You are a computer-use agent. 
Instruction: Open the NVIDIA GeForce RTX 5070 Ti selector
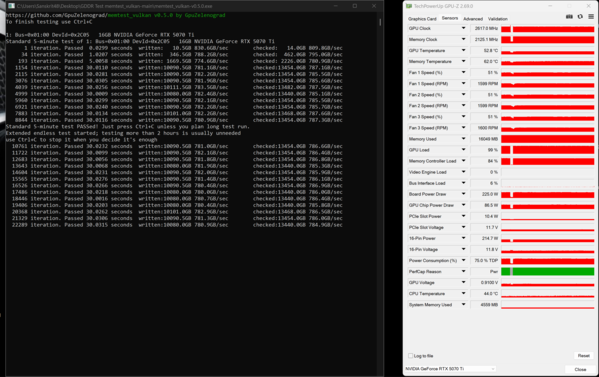pos(450,369)
